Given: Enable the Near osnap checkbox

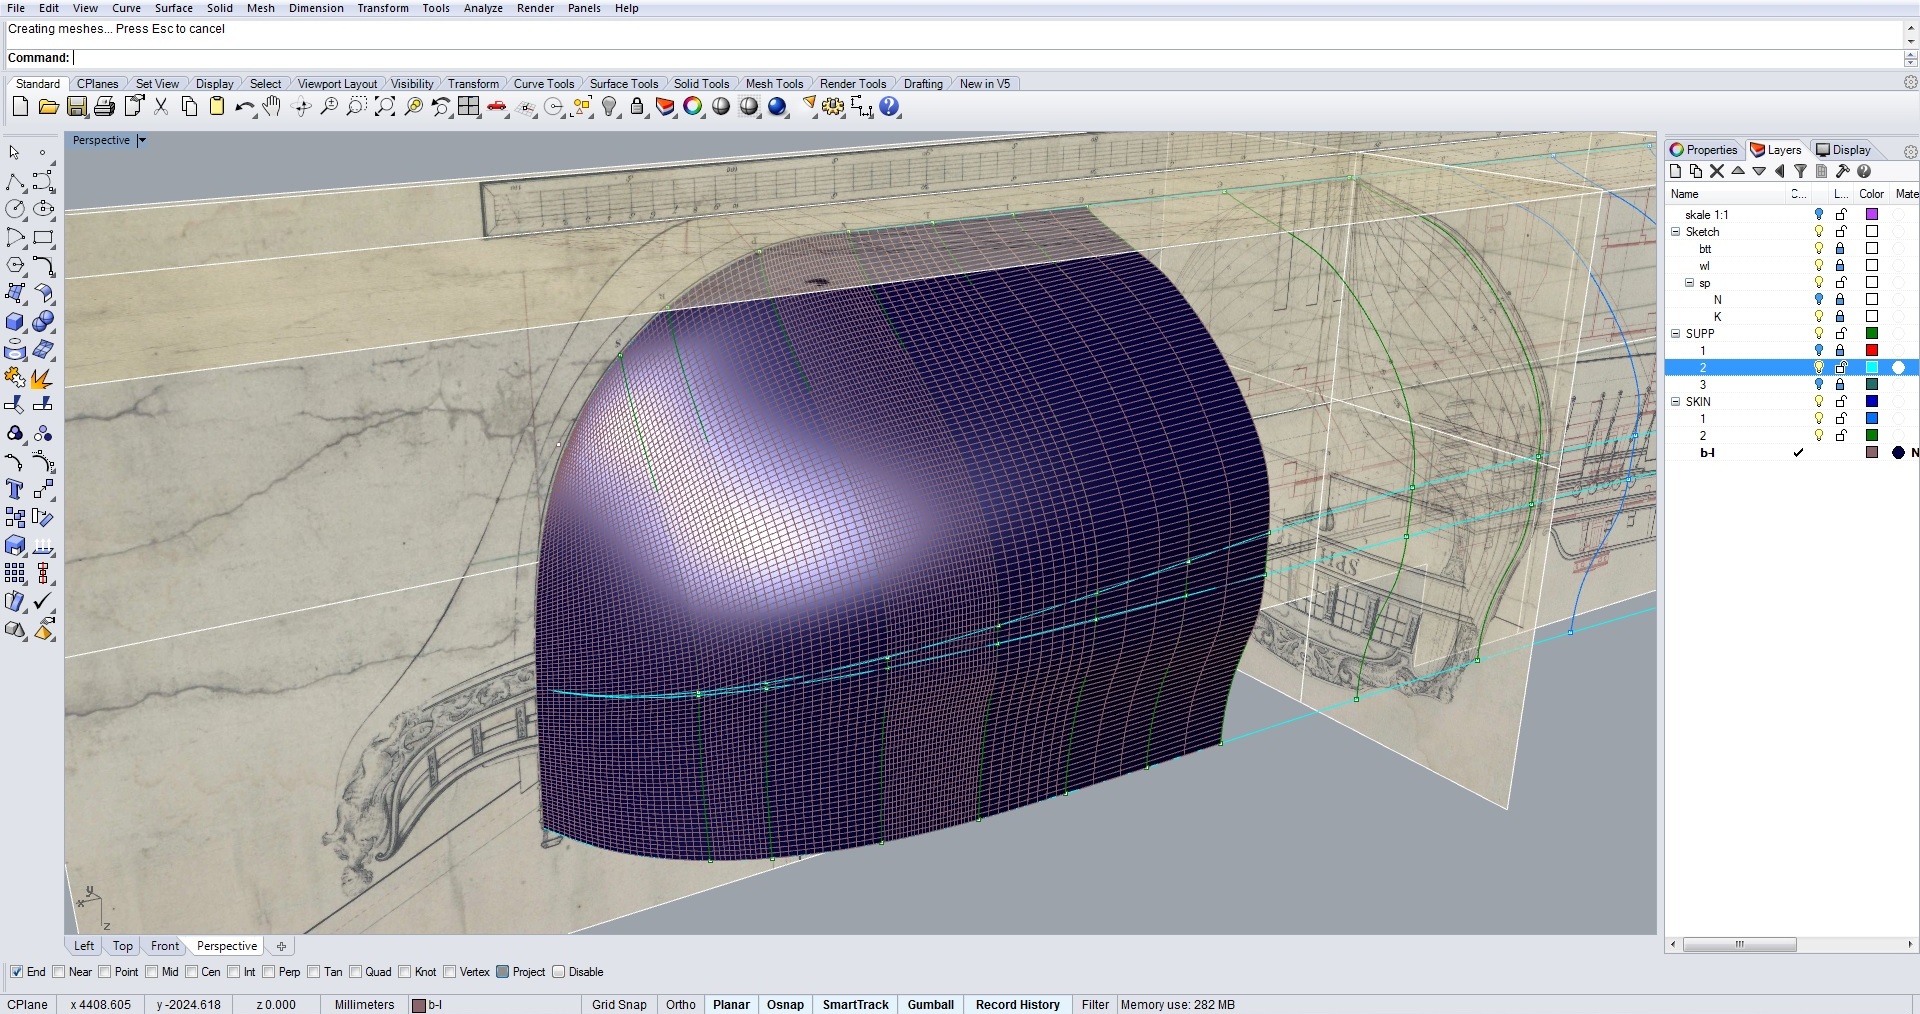Looking at the screenshot, I should tap(59, 972).
